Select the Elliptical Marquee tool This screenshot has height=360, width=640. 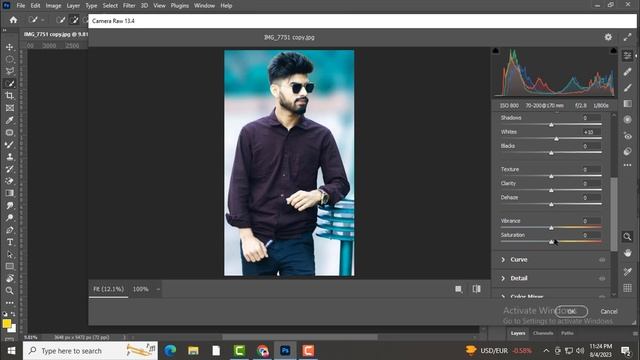tap(9, 59)
